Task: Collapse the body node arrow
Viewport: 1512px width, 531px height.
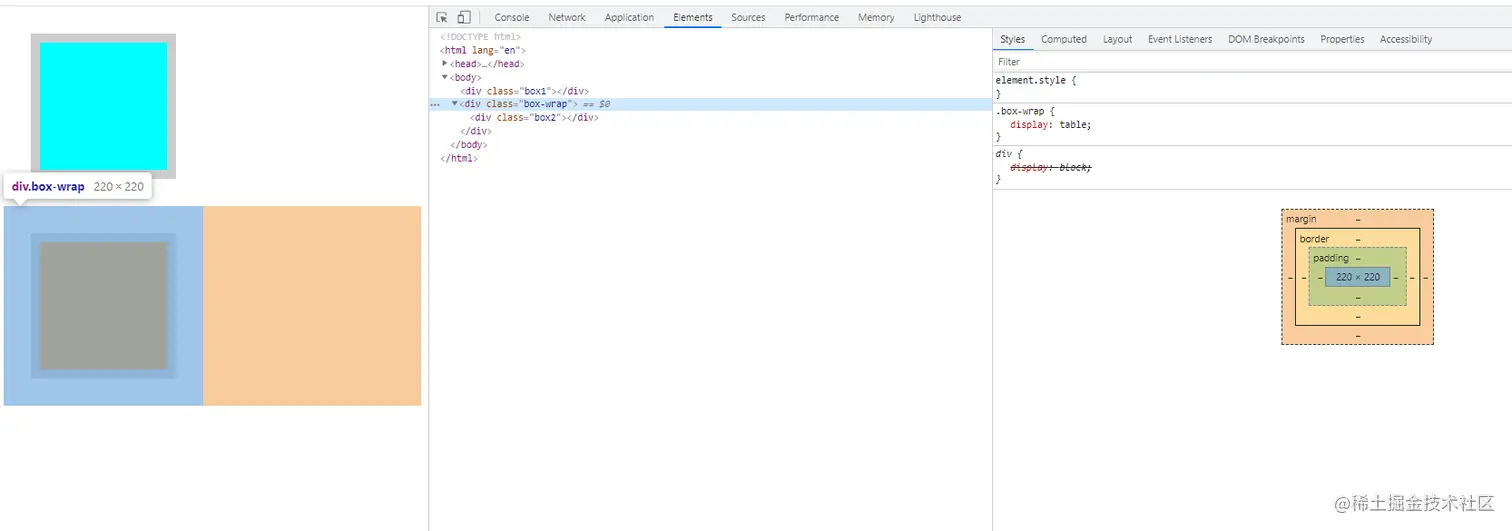Action: (445, 77)
